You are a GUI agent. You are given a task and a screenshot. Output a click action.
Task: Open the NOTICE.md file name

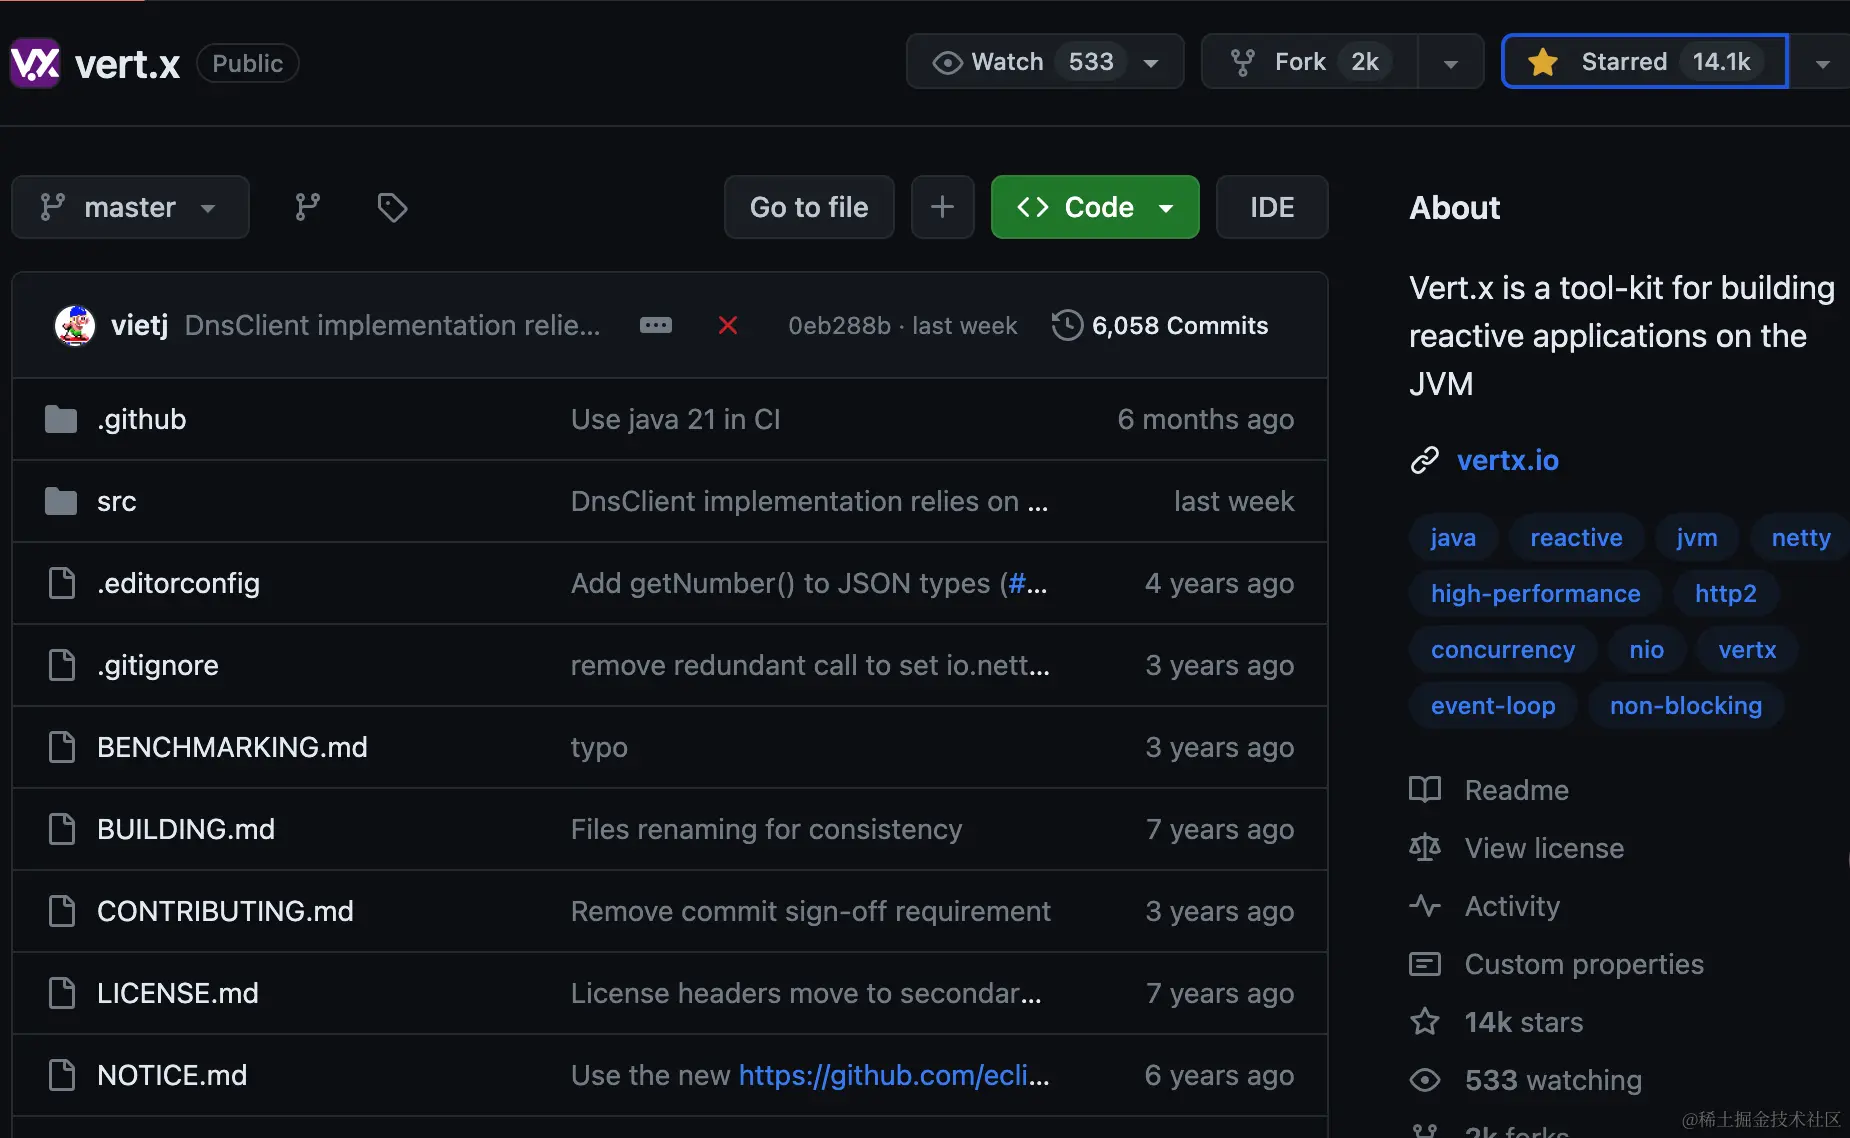point(172,1075)
